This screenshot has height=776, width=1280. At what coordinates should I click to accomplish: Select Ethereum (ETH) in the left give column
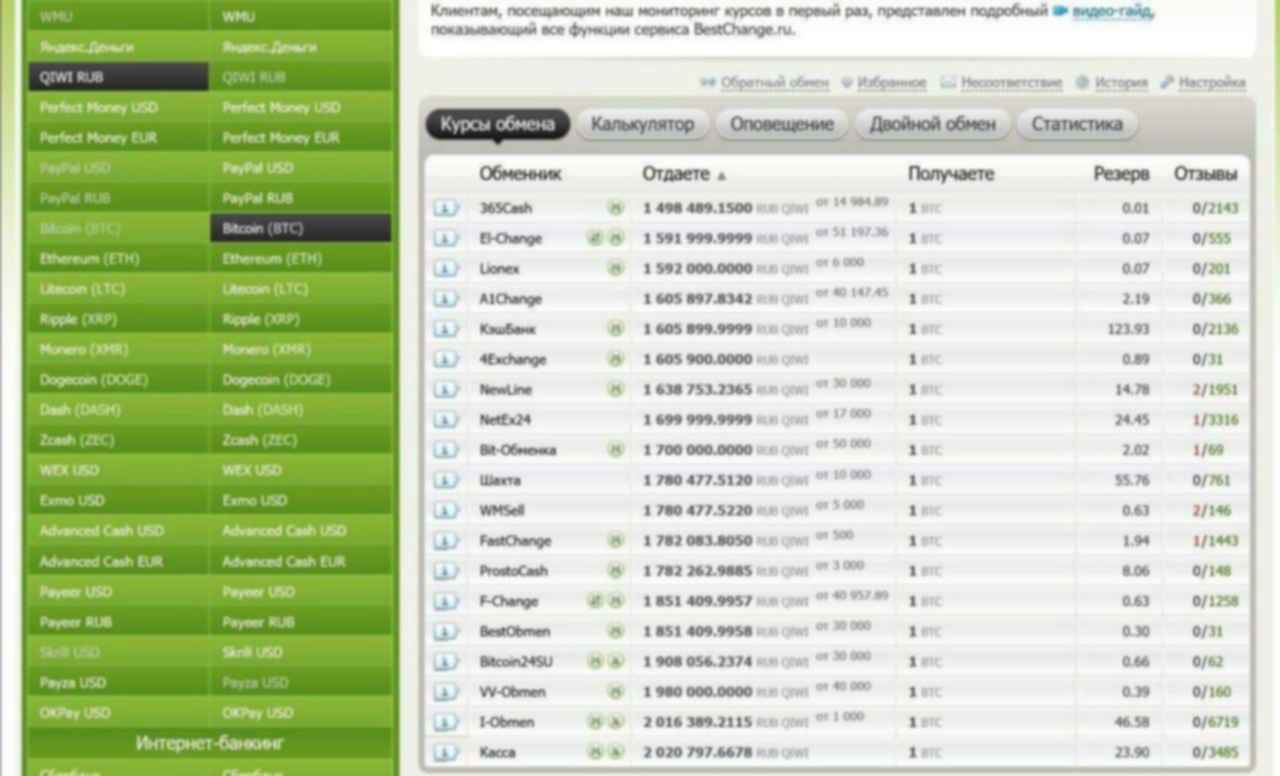[90, 259]
